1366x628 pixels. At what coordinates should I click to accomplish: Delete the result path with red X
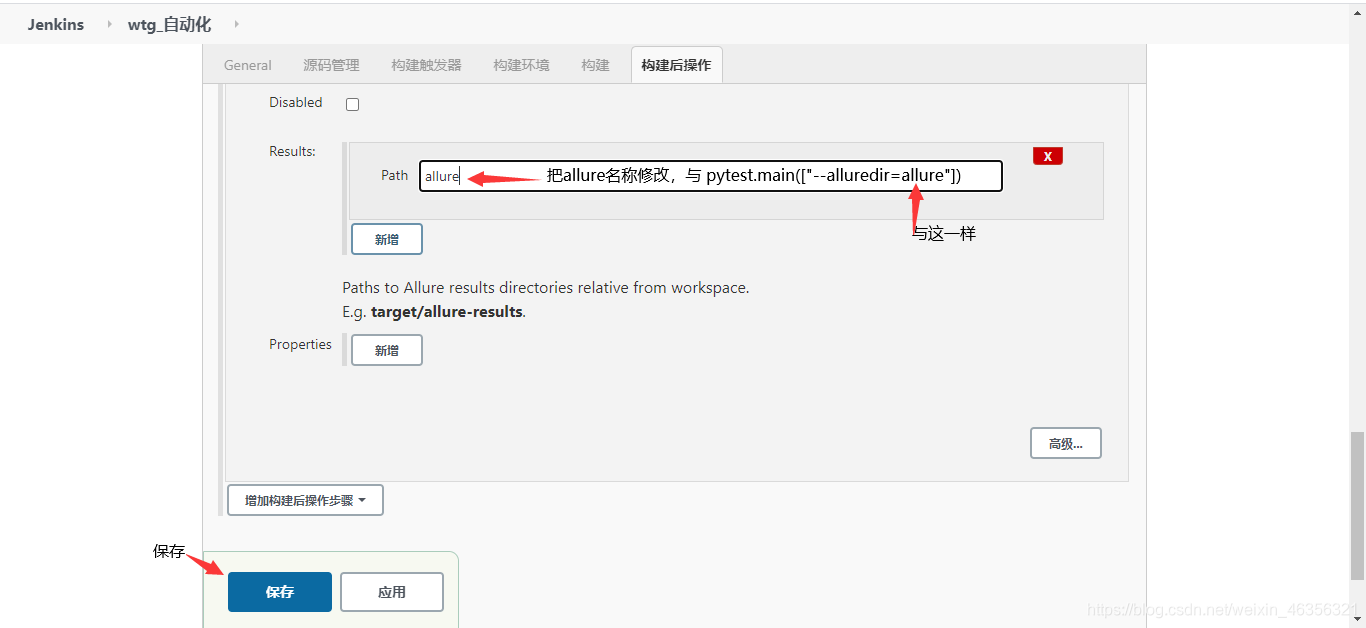pyautogui.click(x=1047, y=156)
